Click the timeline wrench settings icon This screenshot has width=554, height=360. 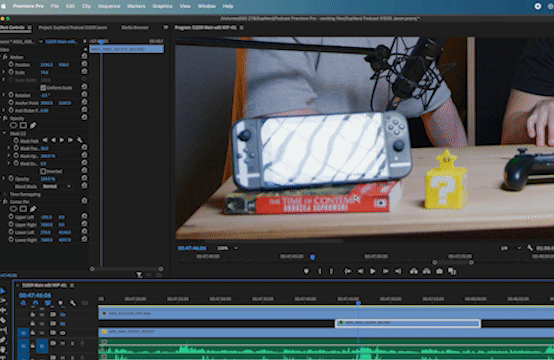point(72,303)
